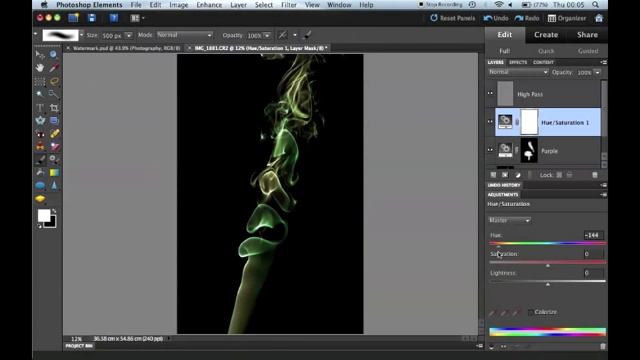Hide the High Pass layer
Image resolution: width=640 pixels, height=360 pixels.
coord(490,93)
